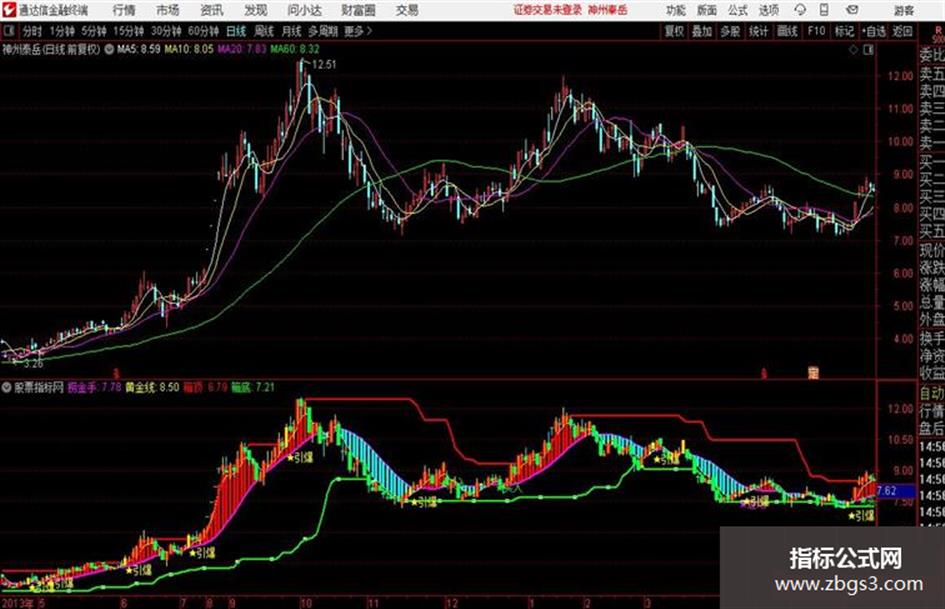The width and height of the screenshot is (945, 609).
Task: Click the 叠加 overlay button
Action: tap(702, 31)
